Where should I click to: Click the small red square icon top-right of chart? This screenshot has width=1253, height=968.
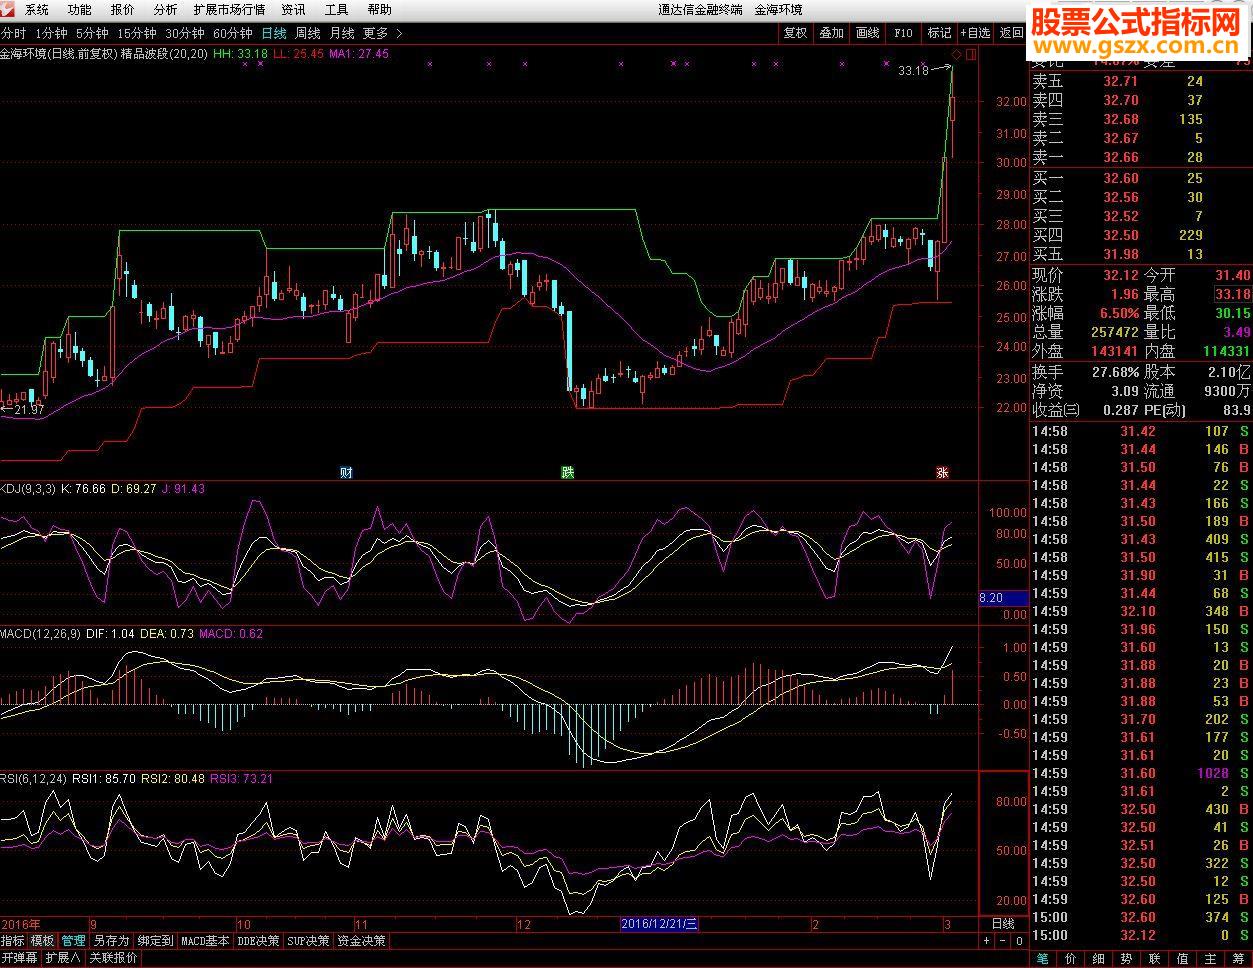pos(970,53)
